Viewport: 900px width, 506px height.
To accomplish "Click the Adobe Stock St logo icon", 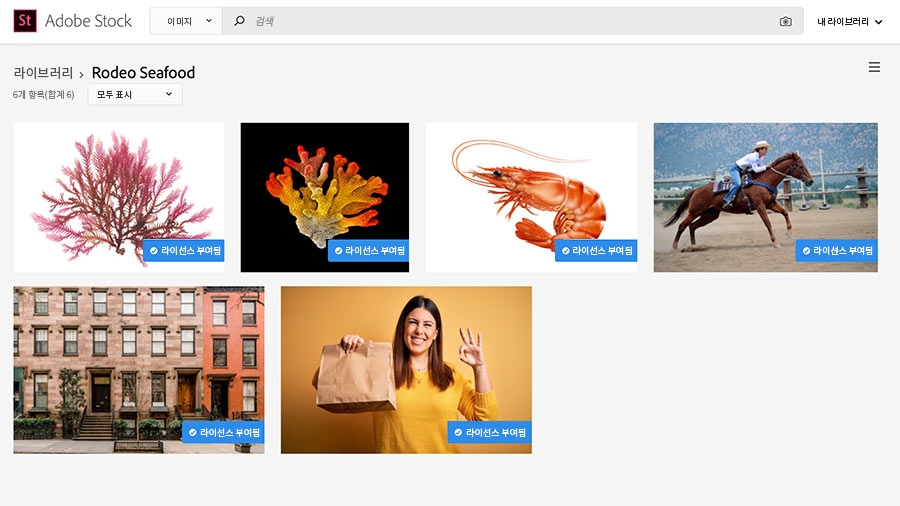I will (x=25, y=21).
